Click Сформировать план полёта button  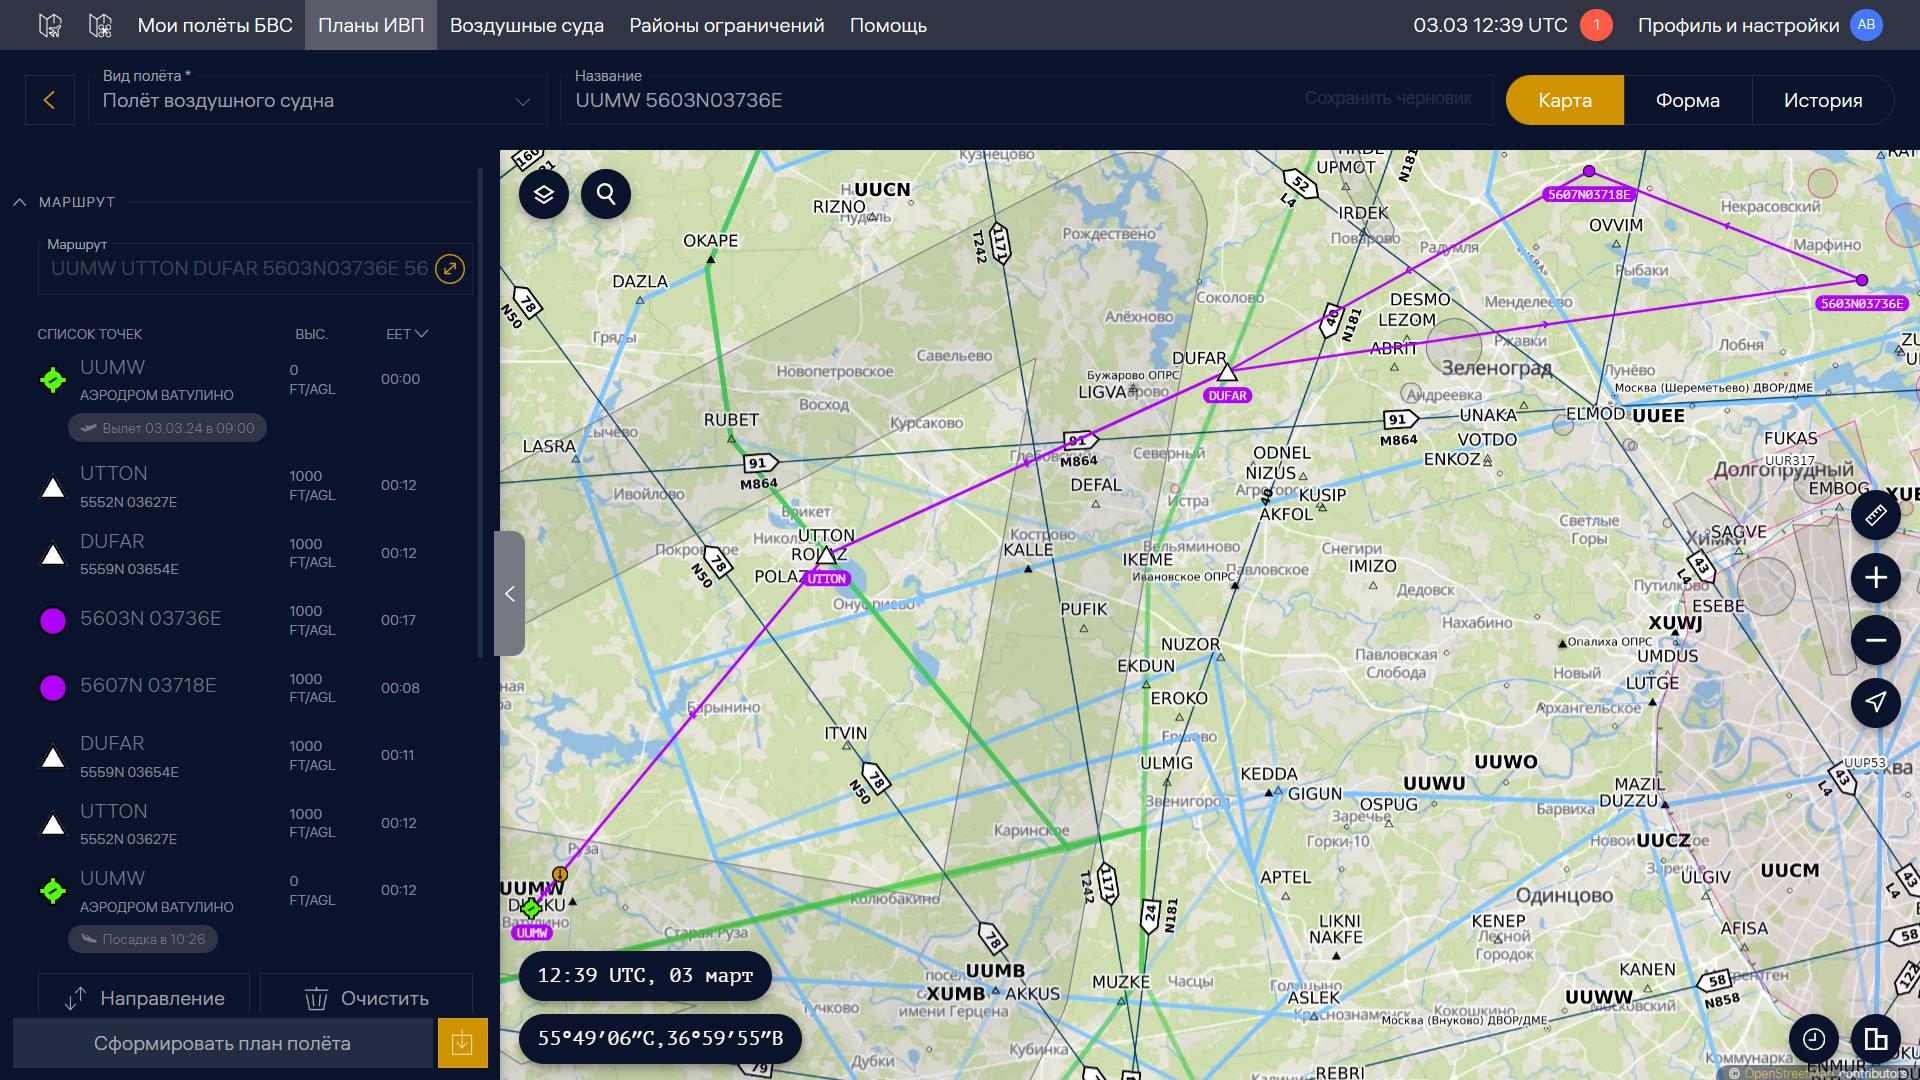click(x=222, y=1043)
